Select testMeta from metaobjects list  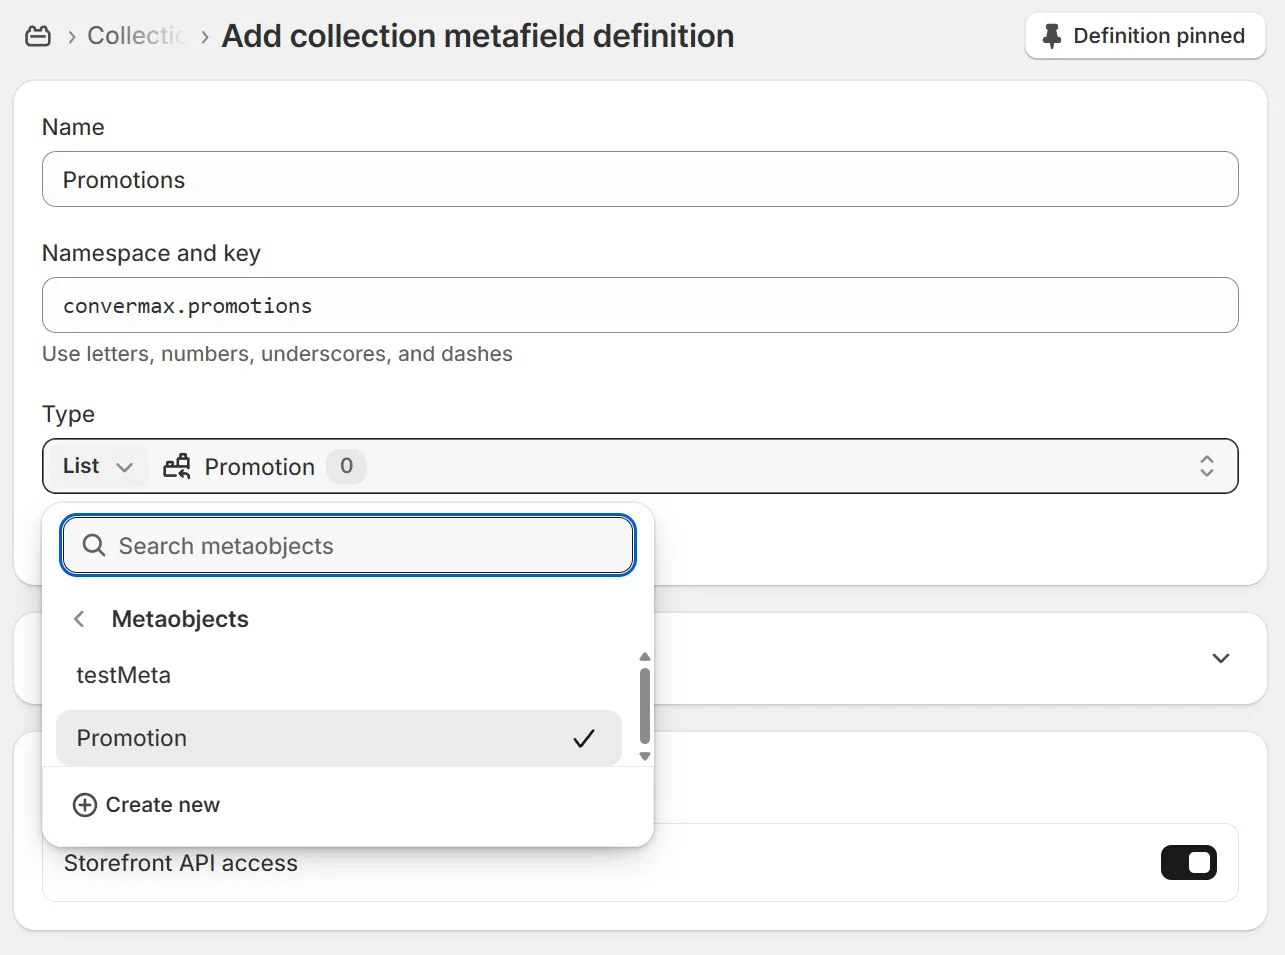(124, 676)
